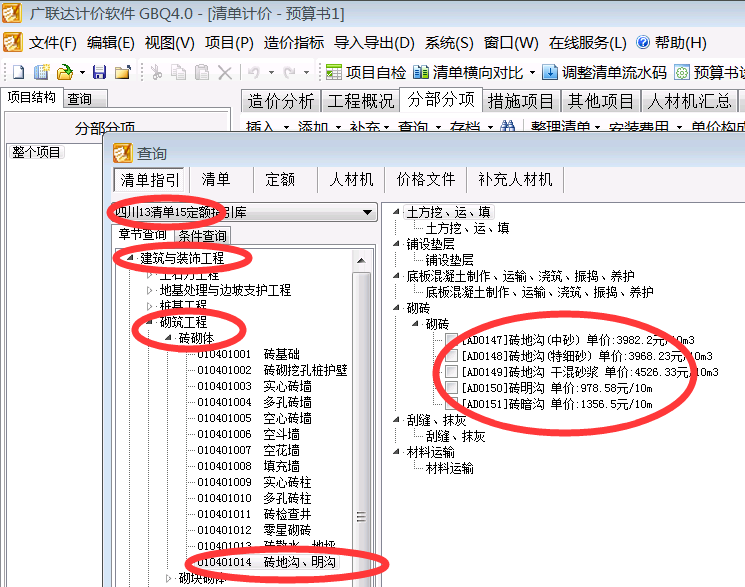This screenshot has width=745, height=587.
Task: Click the clipboard paste icon
Action: click(x=202, y=72)
